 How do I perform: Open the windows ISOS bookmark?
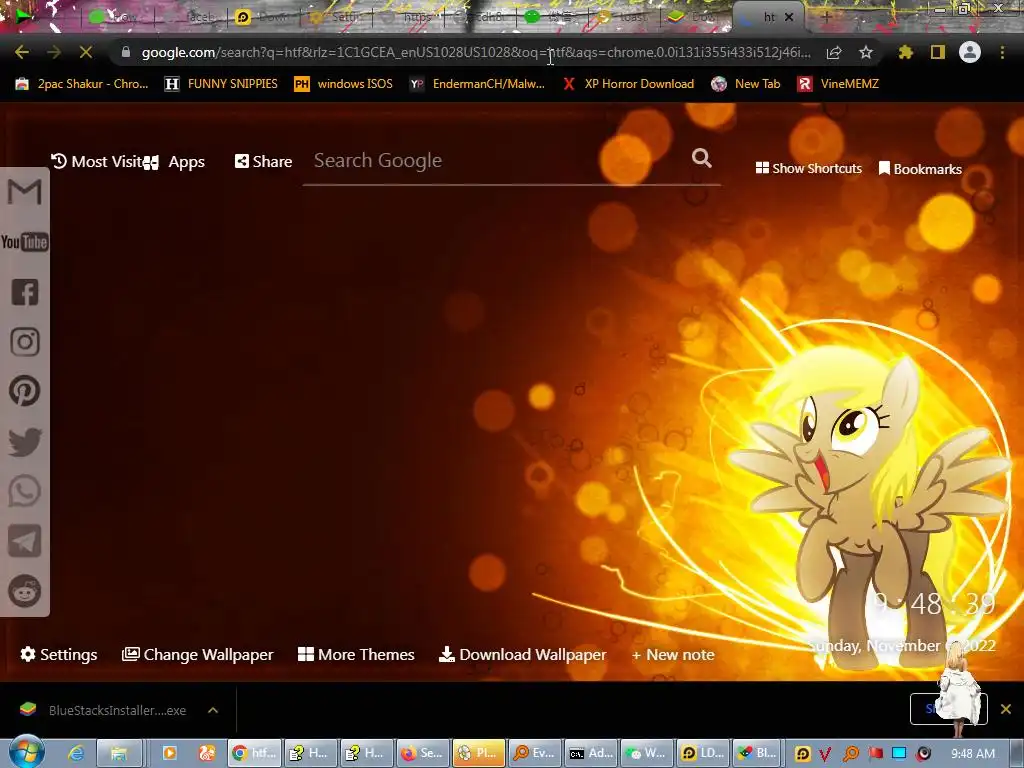click(x=344, y=84)
